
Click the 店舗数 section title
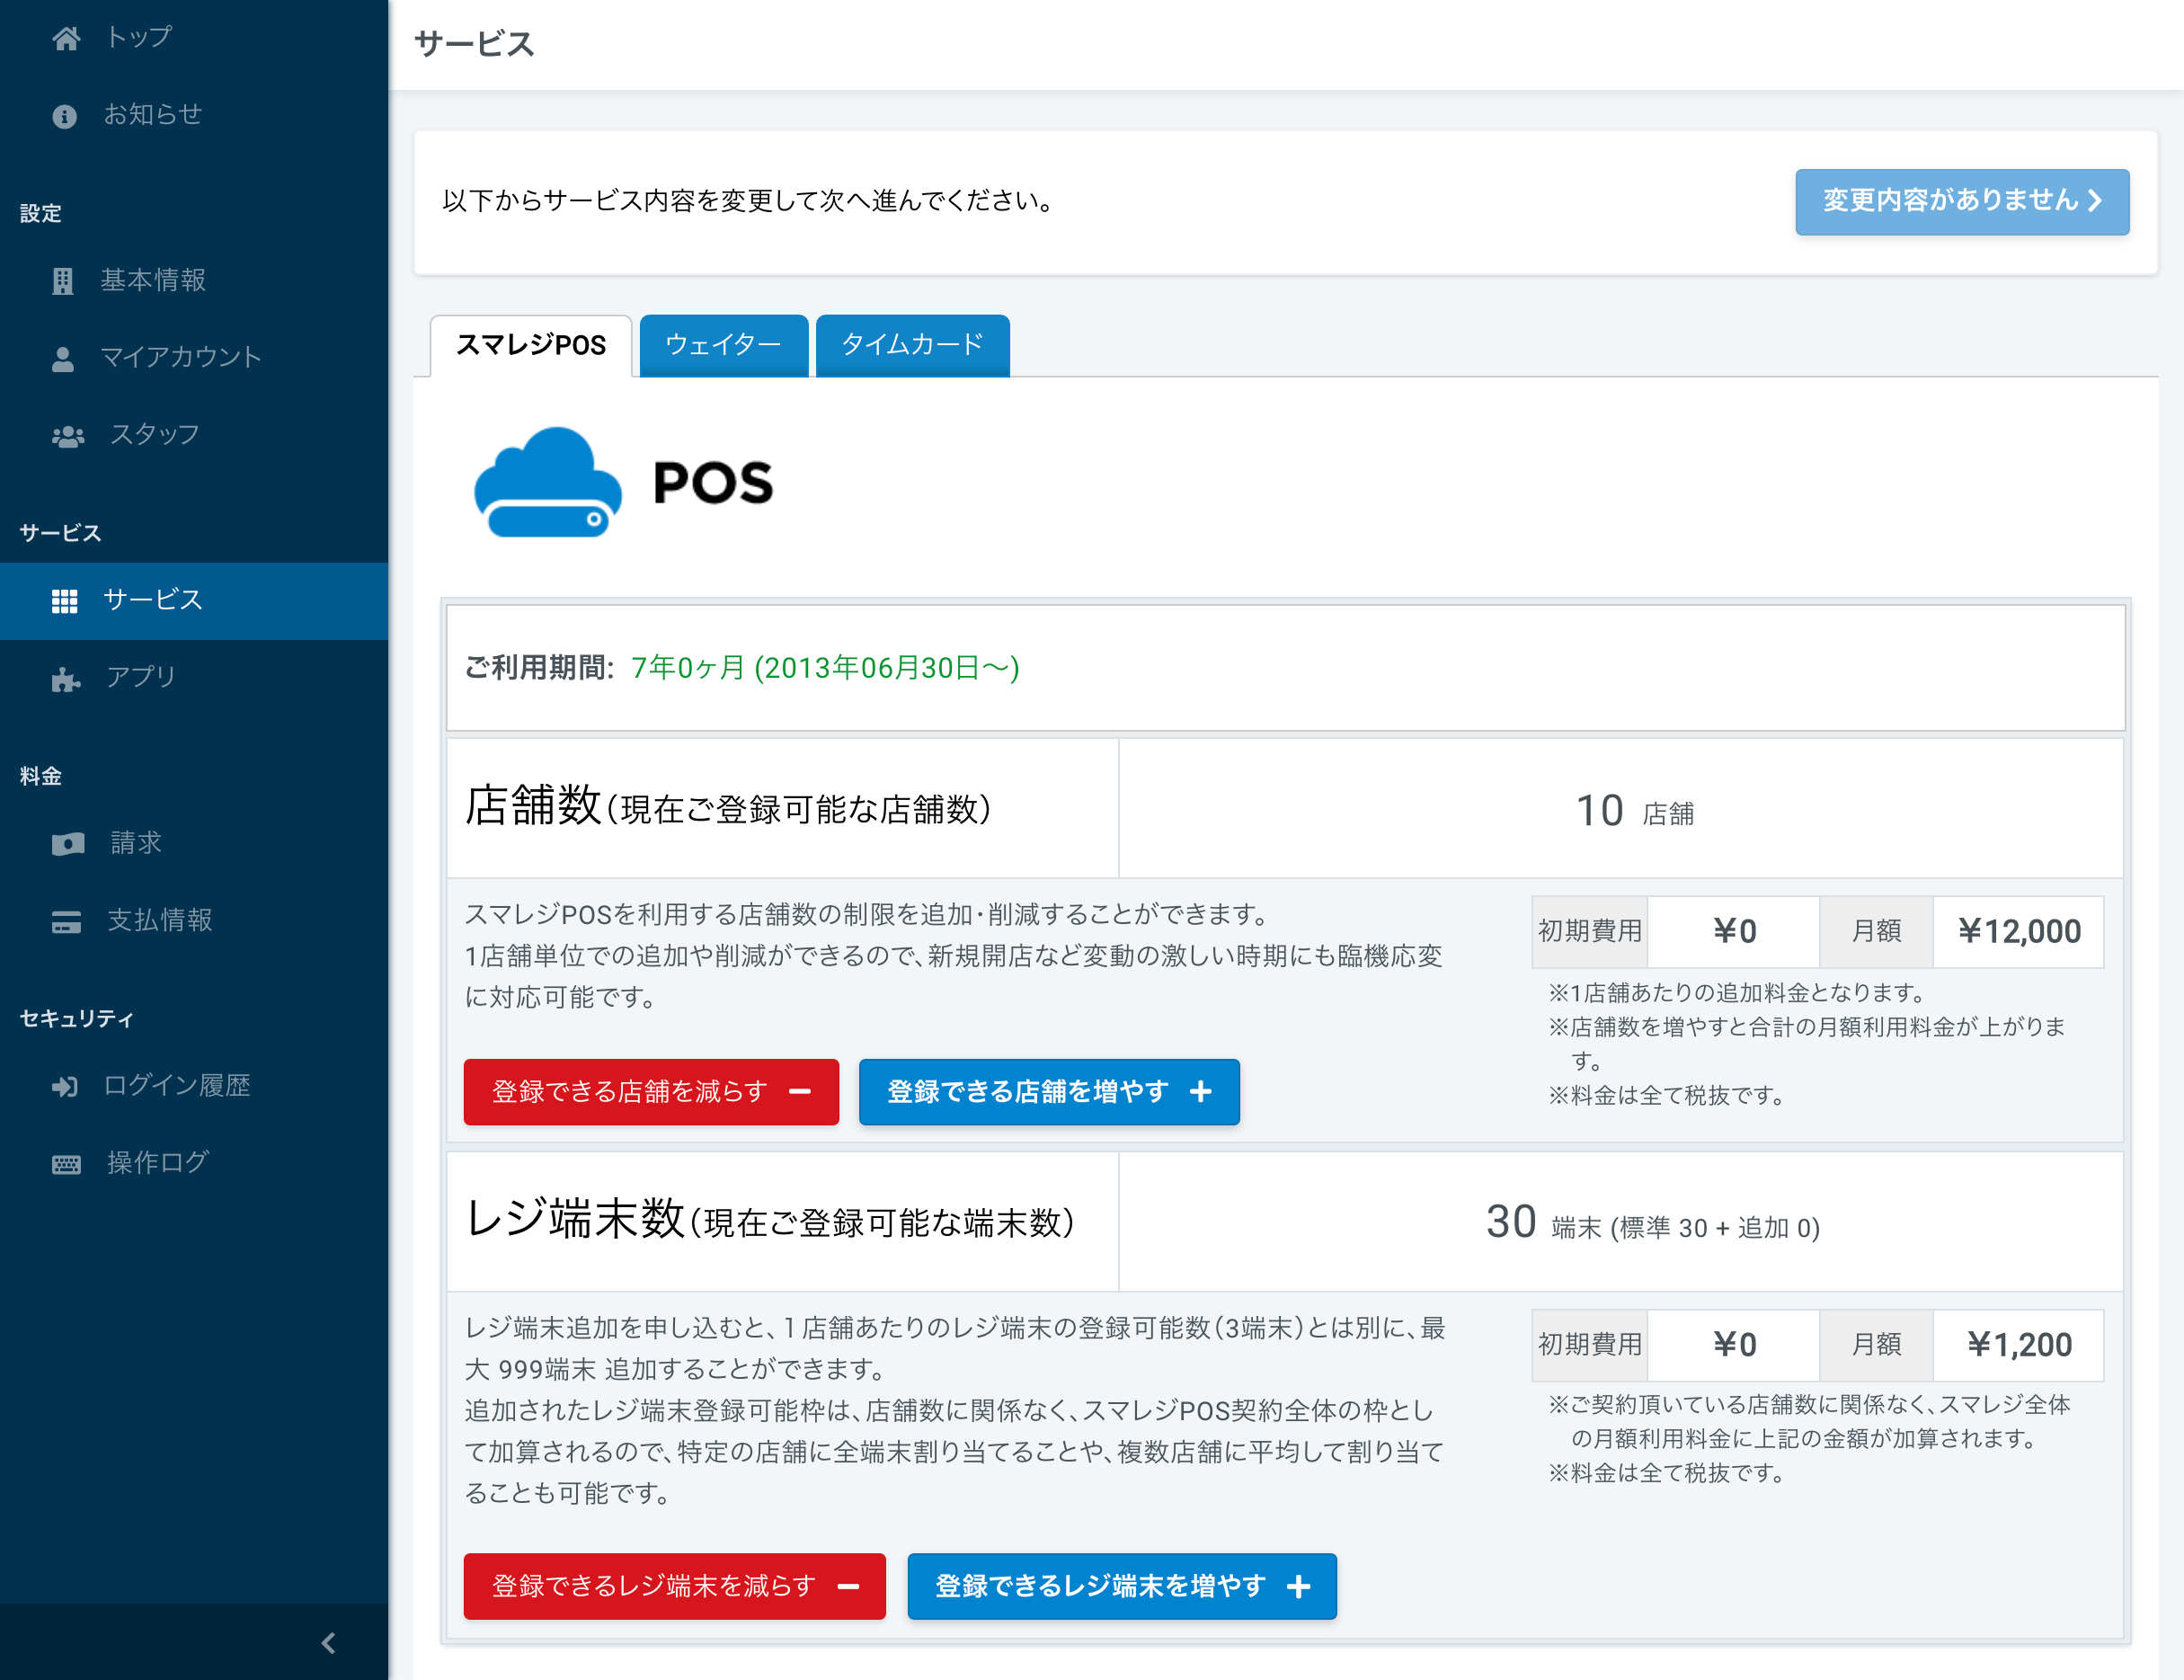coord(728,806)
